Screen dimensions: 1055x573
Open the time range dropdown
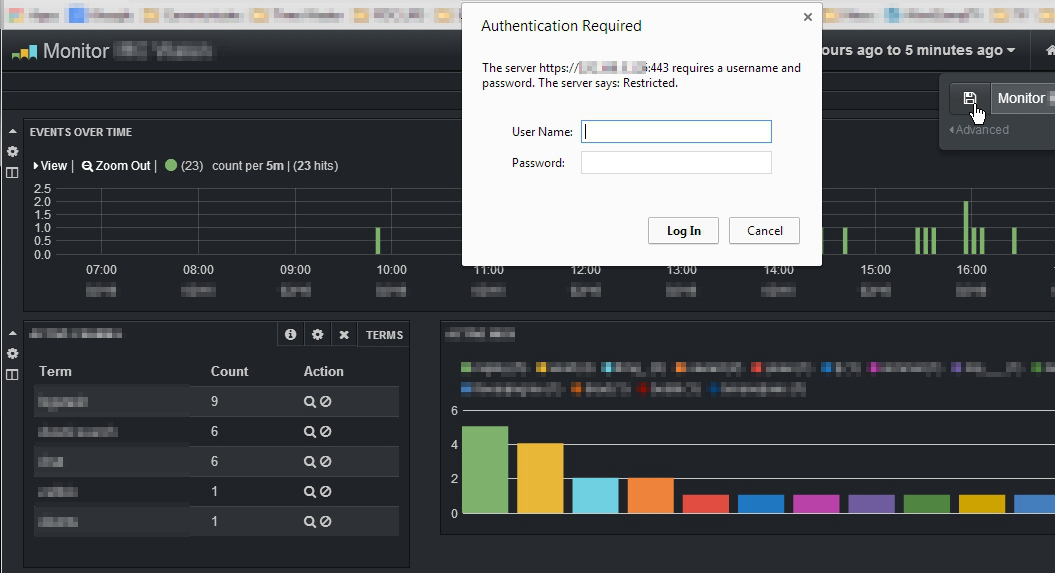pyautogui.click(x=918, y=50)
